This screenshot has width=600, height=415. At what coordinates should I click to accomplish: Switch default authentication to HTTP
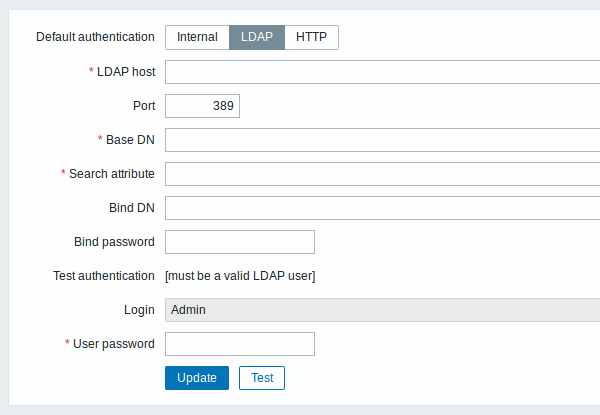click(x=311, y=37)
